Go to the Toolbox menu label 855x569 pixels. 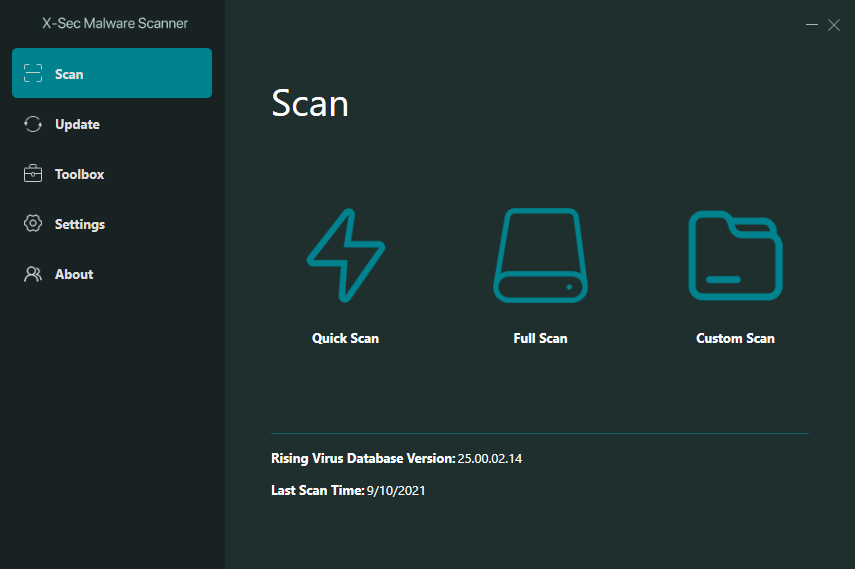(79, 174)
